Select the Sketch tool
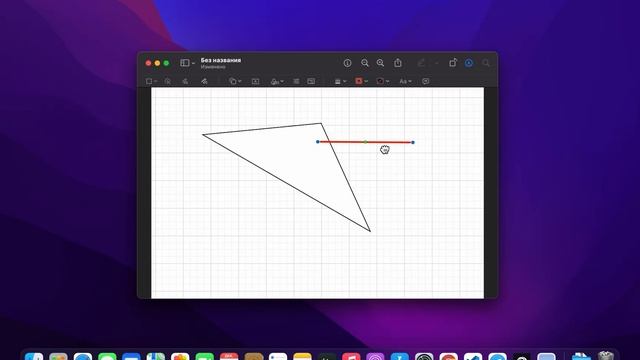The width and height of the screenshot is (640, 360). 185,81
